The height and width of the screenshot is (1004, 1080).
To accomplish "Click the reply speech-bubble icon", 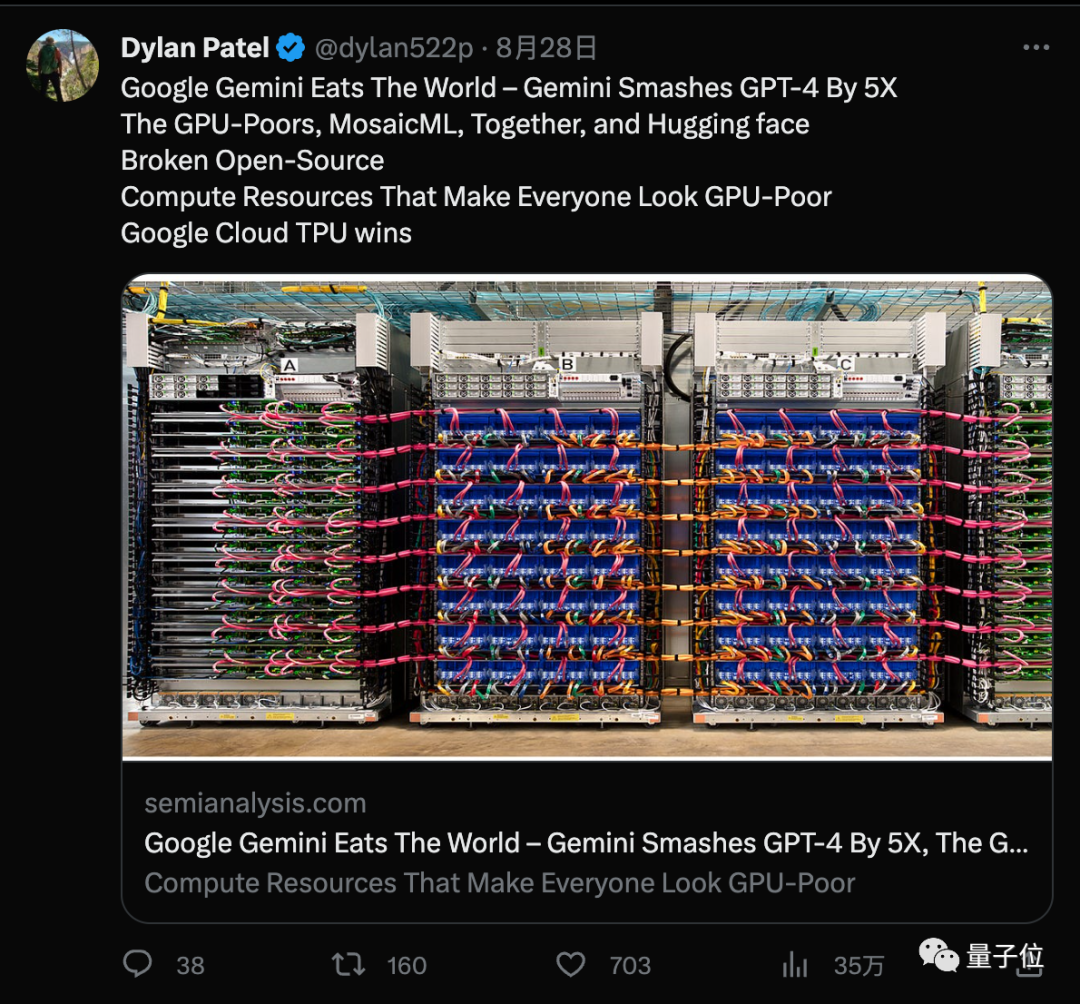I will point(137,965).
